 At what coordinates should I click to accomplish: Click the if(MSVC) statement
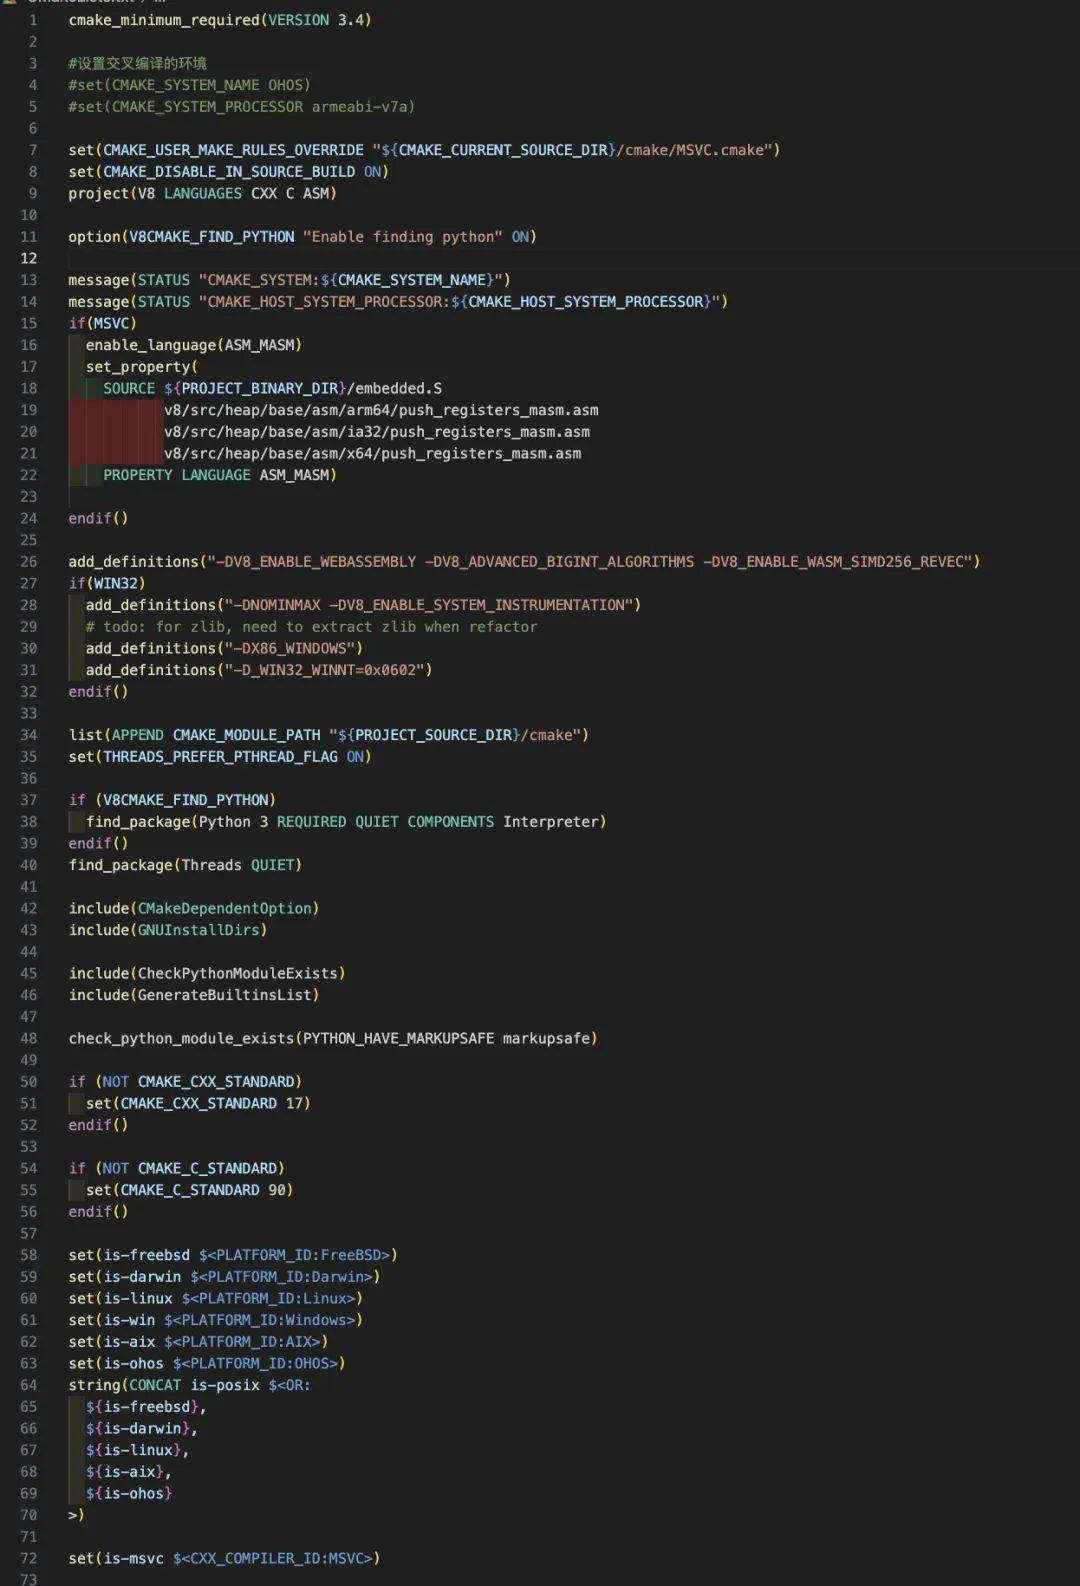pos(102,323)
